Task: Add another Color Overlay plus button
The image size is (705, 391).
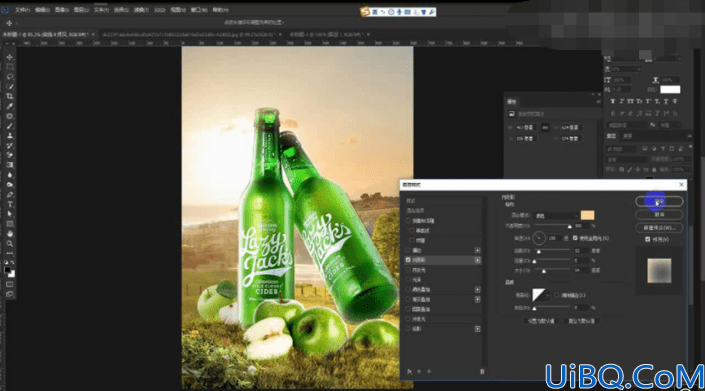Action: (477, 289)
